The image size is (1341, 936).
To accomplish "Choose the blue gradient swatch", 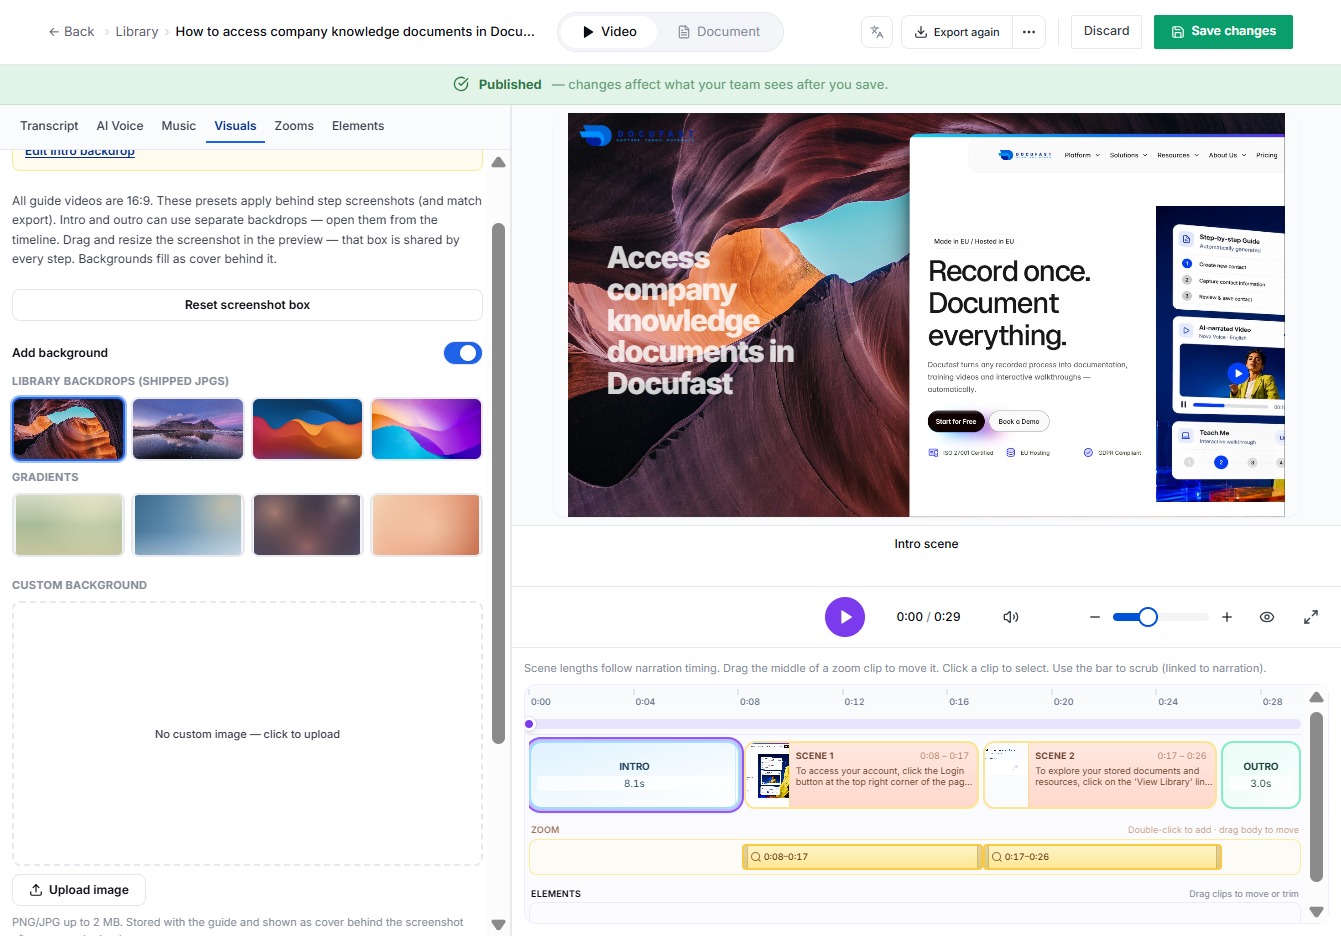I will [188, 525].
